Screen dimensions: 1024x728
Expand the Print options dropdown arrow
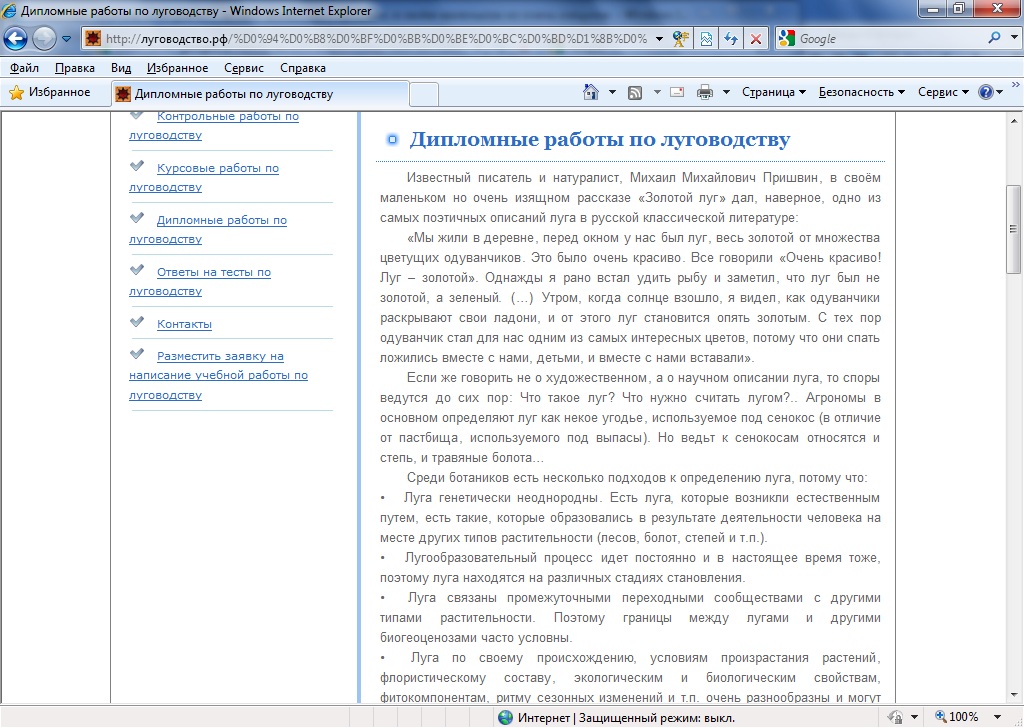click(x=726, y=92)
